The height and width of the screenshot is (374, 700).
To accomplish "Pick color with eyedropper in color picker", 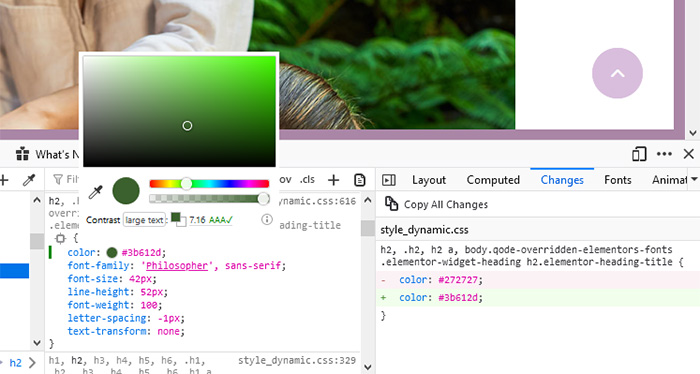I will point(96,192).
